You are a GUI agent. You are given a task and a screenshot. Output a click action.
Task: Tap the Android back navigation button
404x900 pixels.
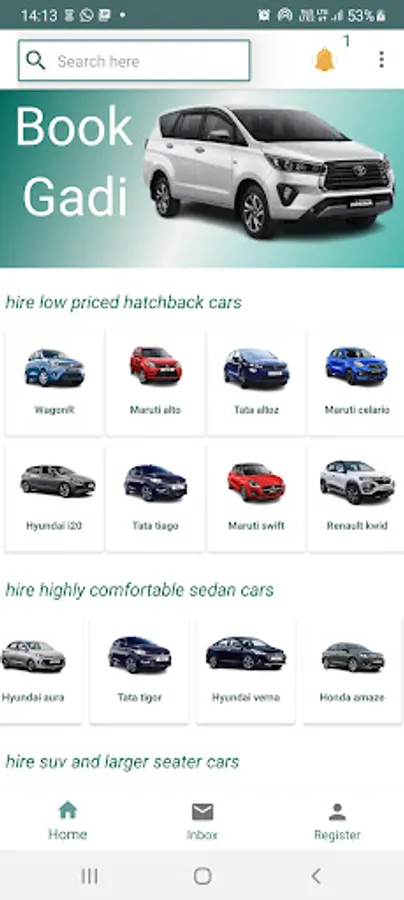click(316, 876)
